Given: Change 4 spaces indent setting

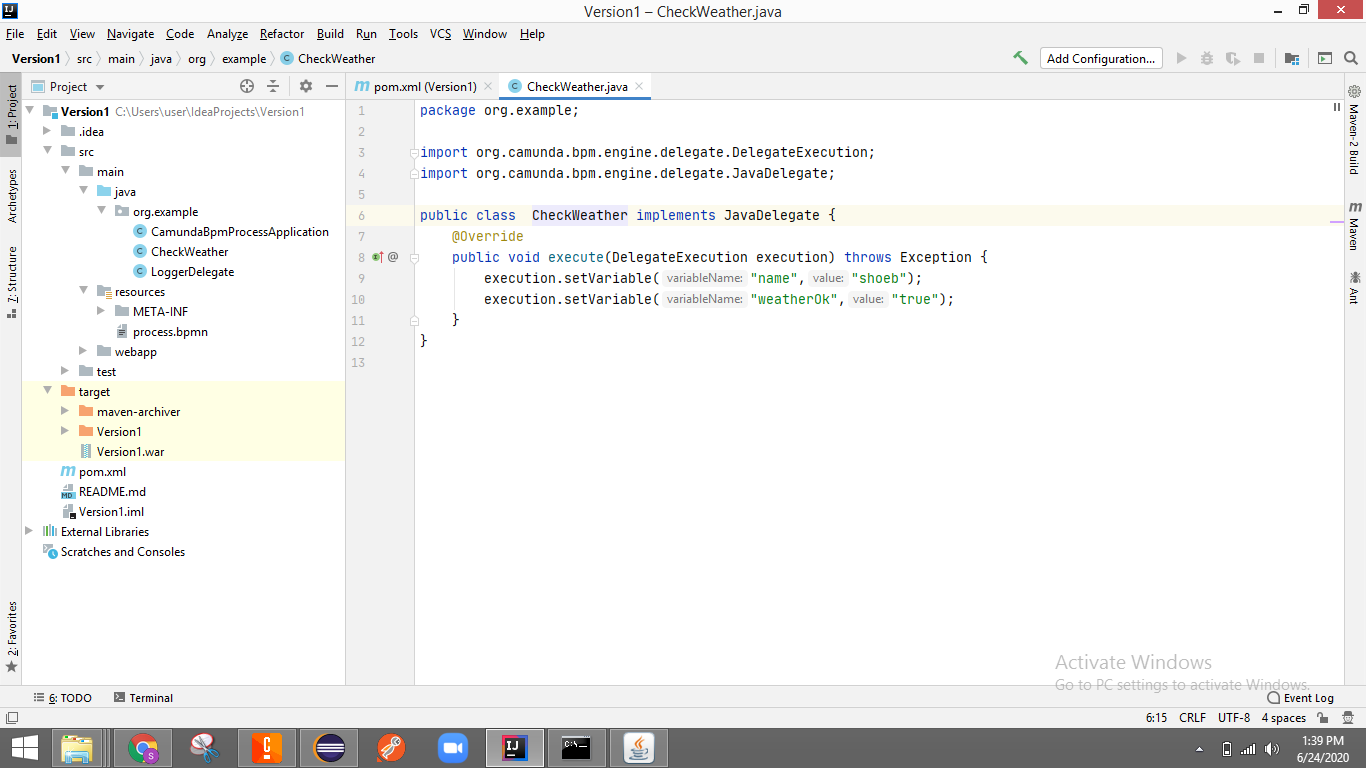Looking at the screenshot, I should click(x=1283, y=718).
